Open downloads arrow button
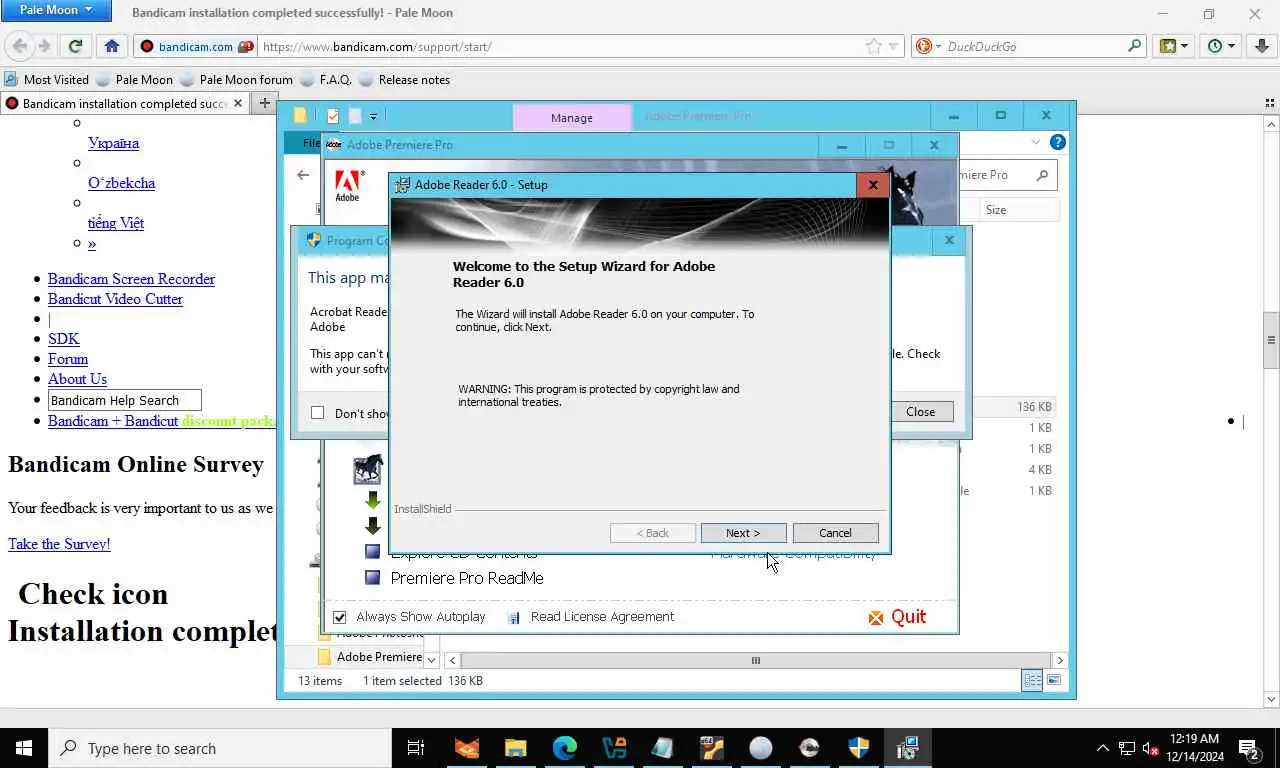The image size is (1280, 768). [1262, 46]
